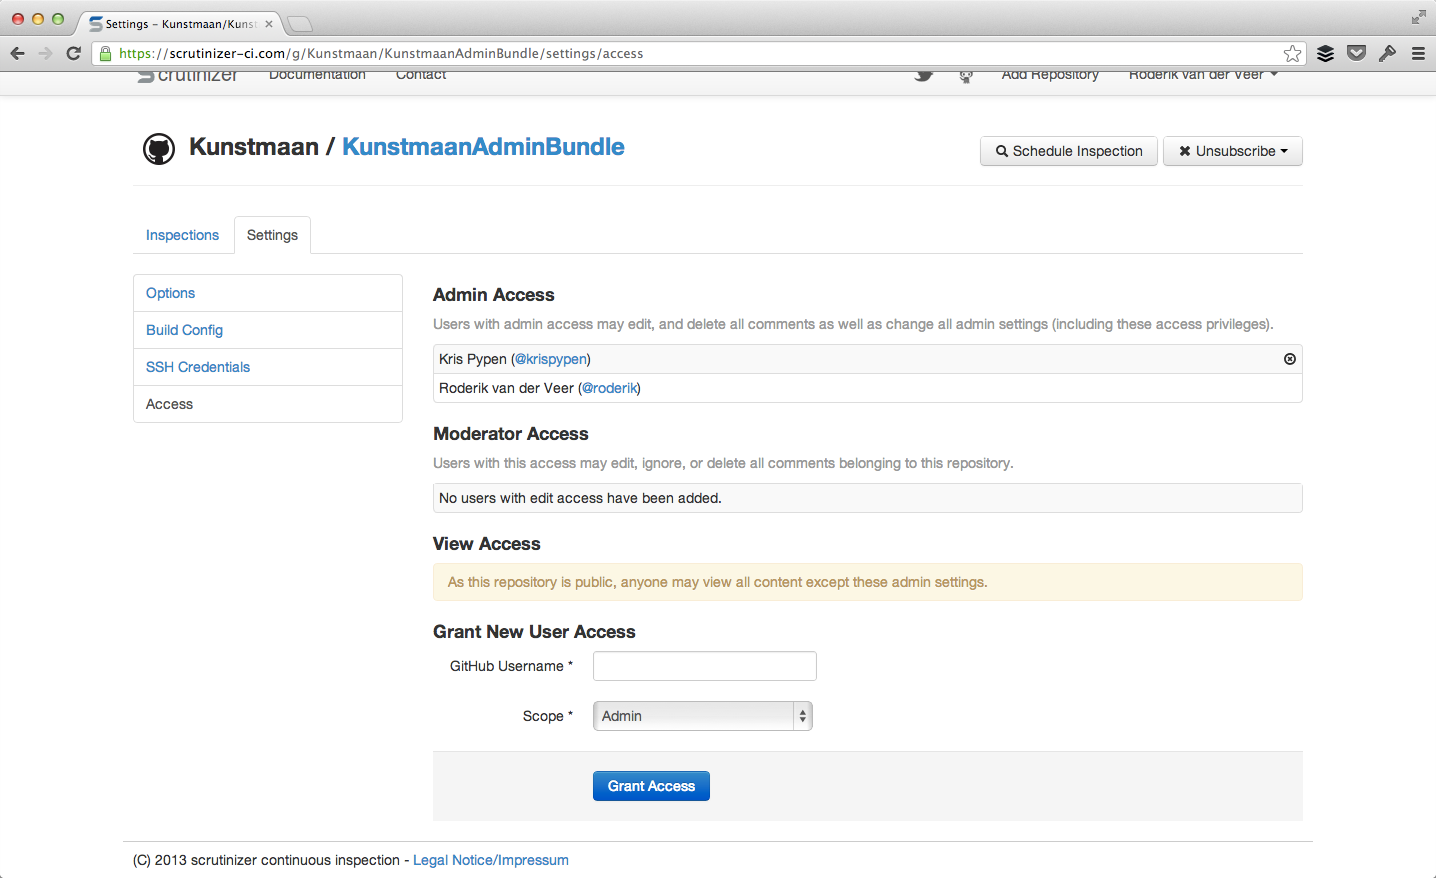Open the KunstmaanAdminBundle repository link
The height and width of the screenshot is (878, 1436).
(483, 147)
